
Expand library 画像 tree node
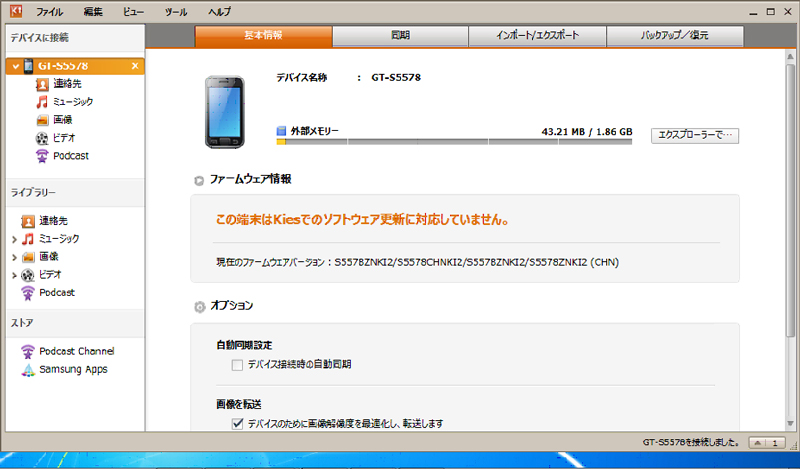[x=14, y=257]
